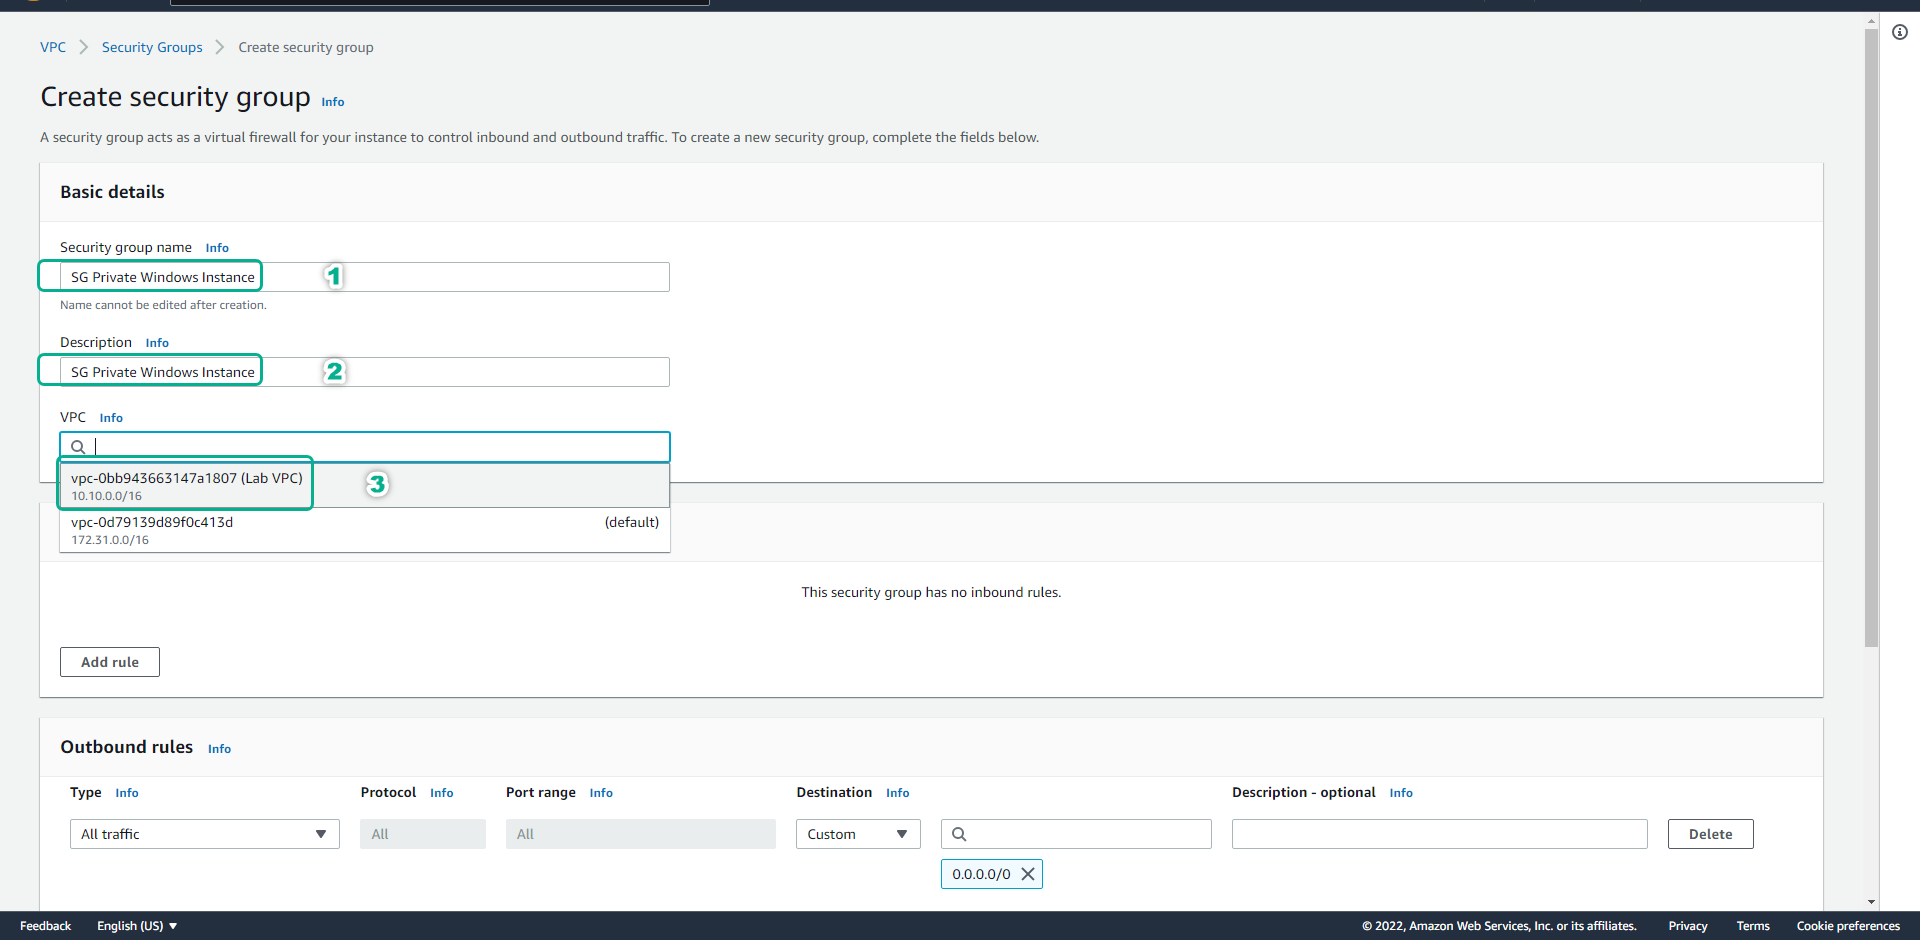Image resolution: width=1920 pixels, height=940 pixels.
Task: Remove the 0.0.0.0/0 destination chip
Action: (1027, 874)
